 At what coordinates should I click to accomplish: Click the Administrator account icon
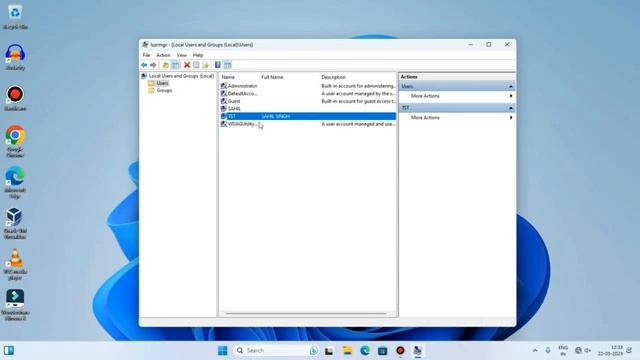click(224, 86)
